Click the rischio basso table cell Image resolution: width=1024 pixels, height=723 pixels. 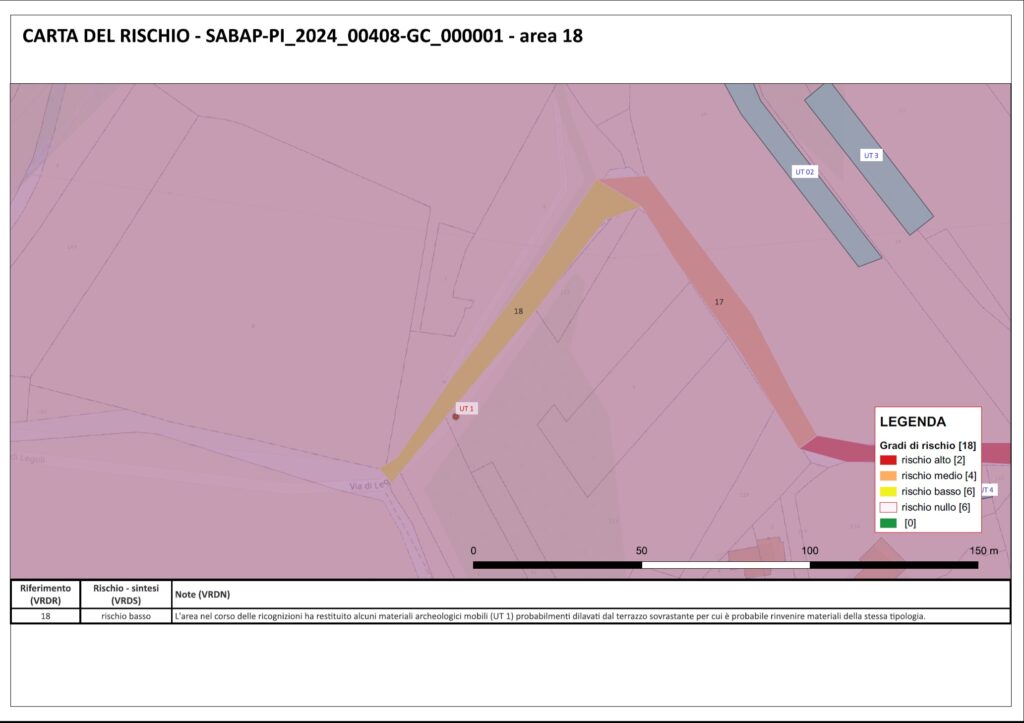pyautogui.click(x=125, y=616)
